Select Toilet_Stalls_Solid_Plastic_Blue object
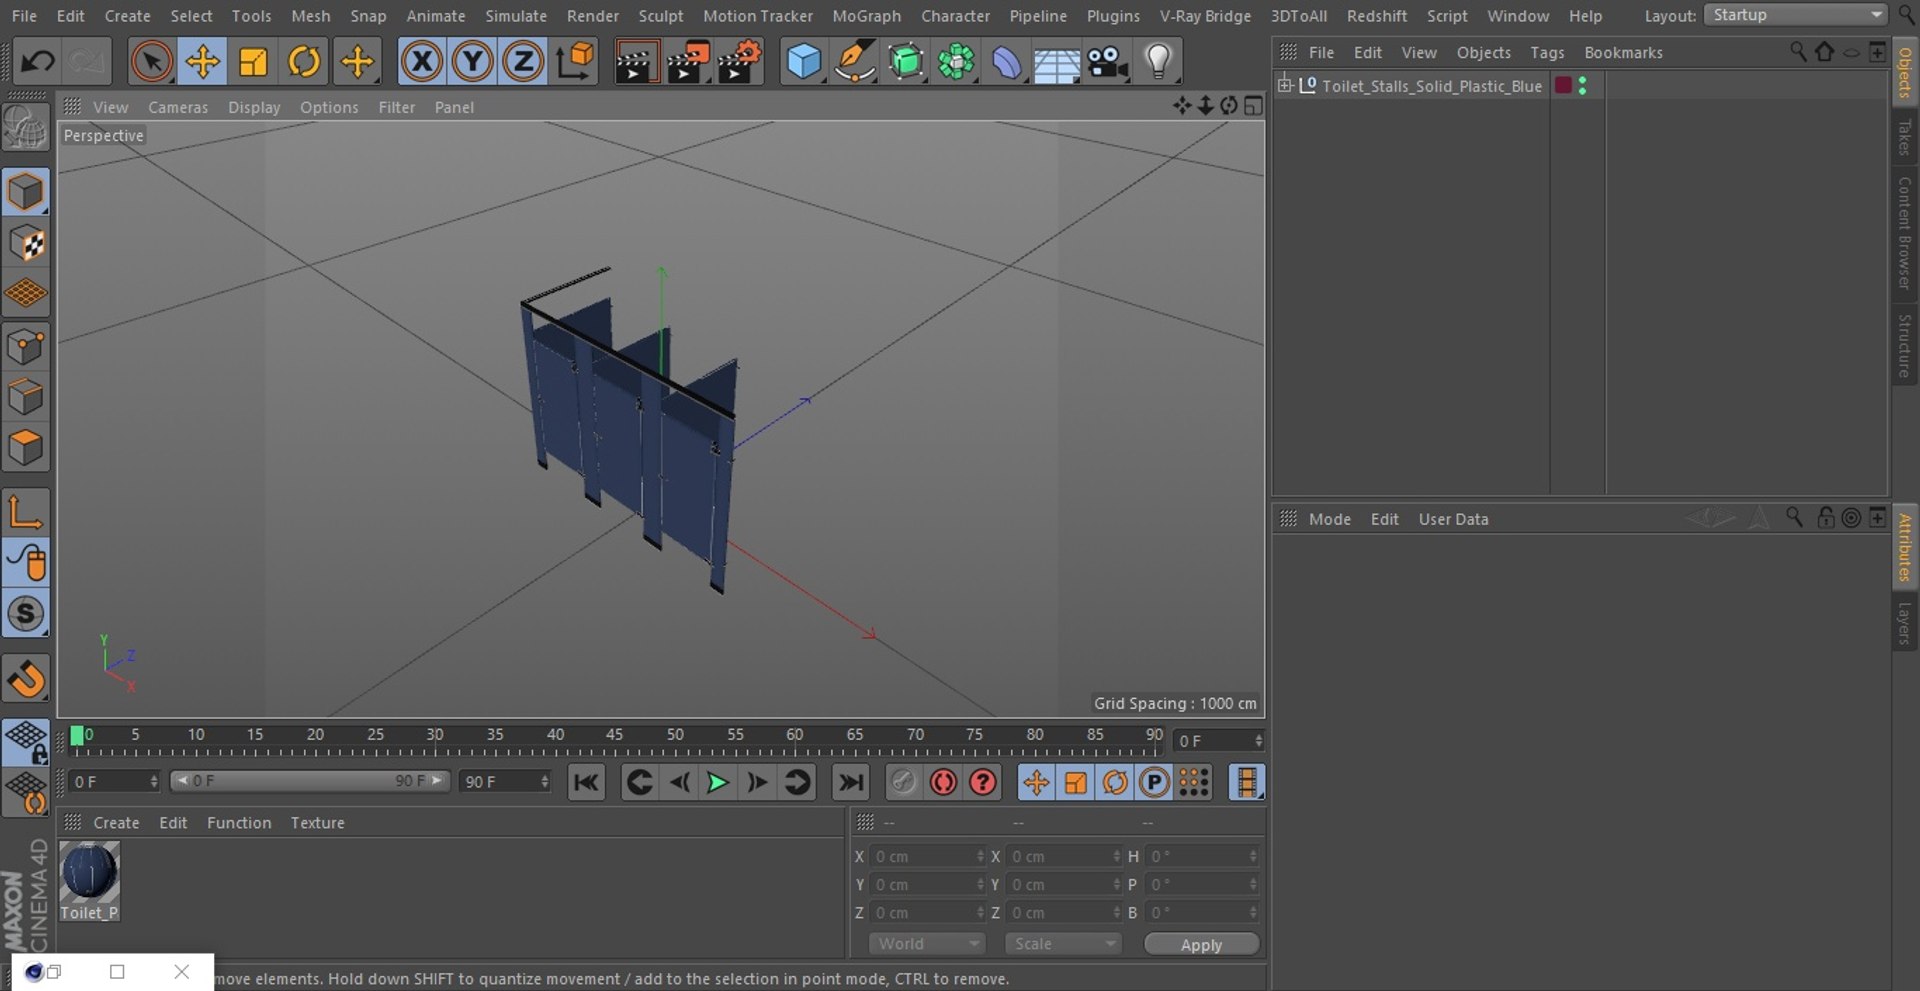The image size is (1920, 991). pos(1431,86)
